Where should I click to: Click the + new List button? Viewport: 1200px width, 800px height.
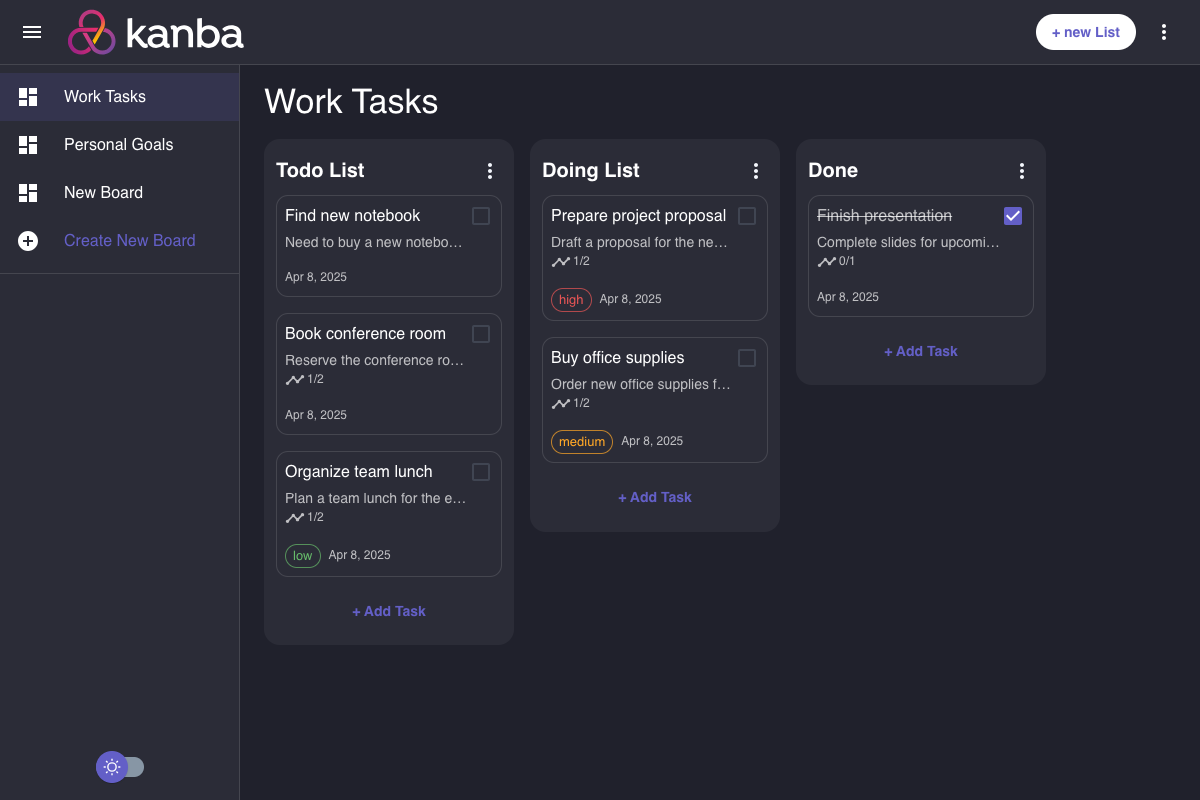[x=1086, y=32]
